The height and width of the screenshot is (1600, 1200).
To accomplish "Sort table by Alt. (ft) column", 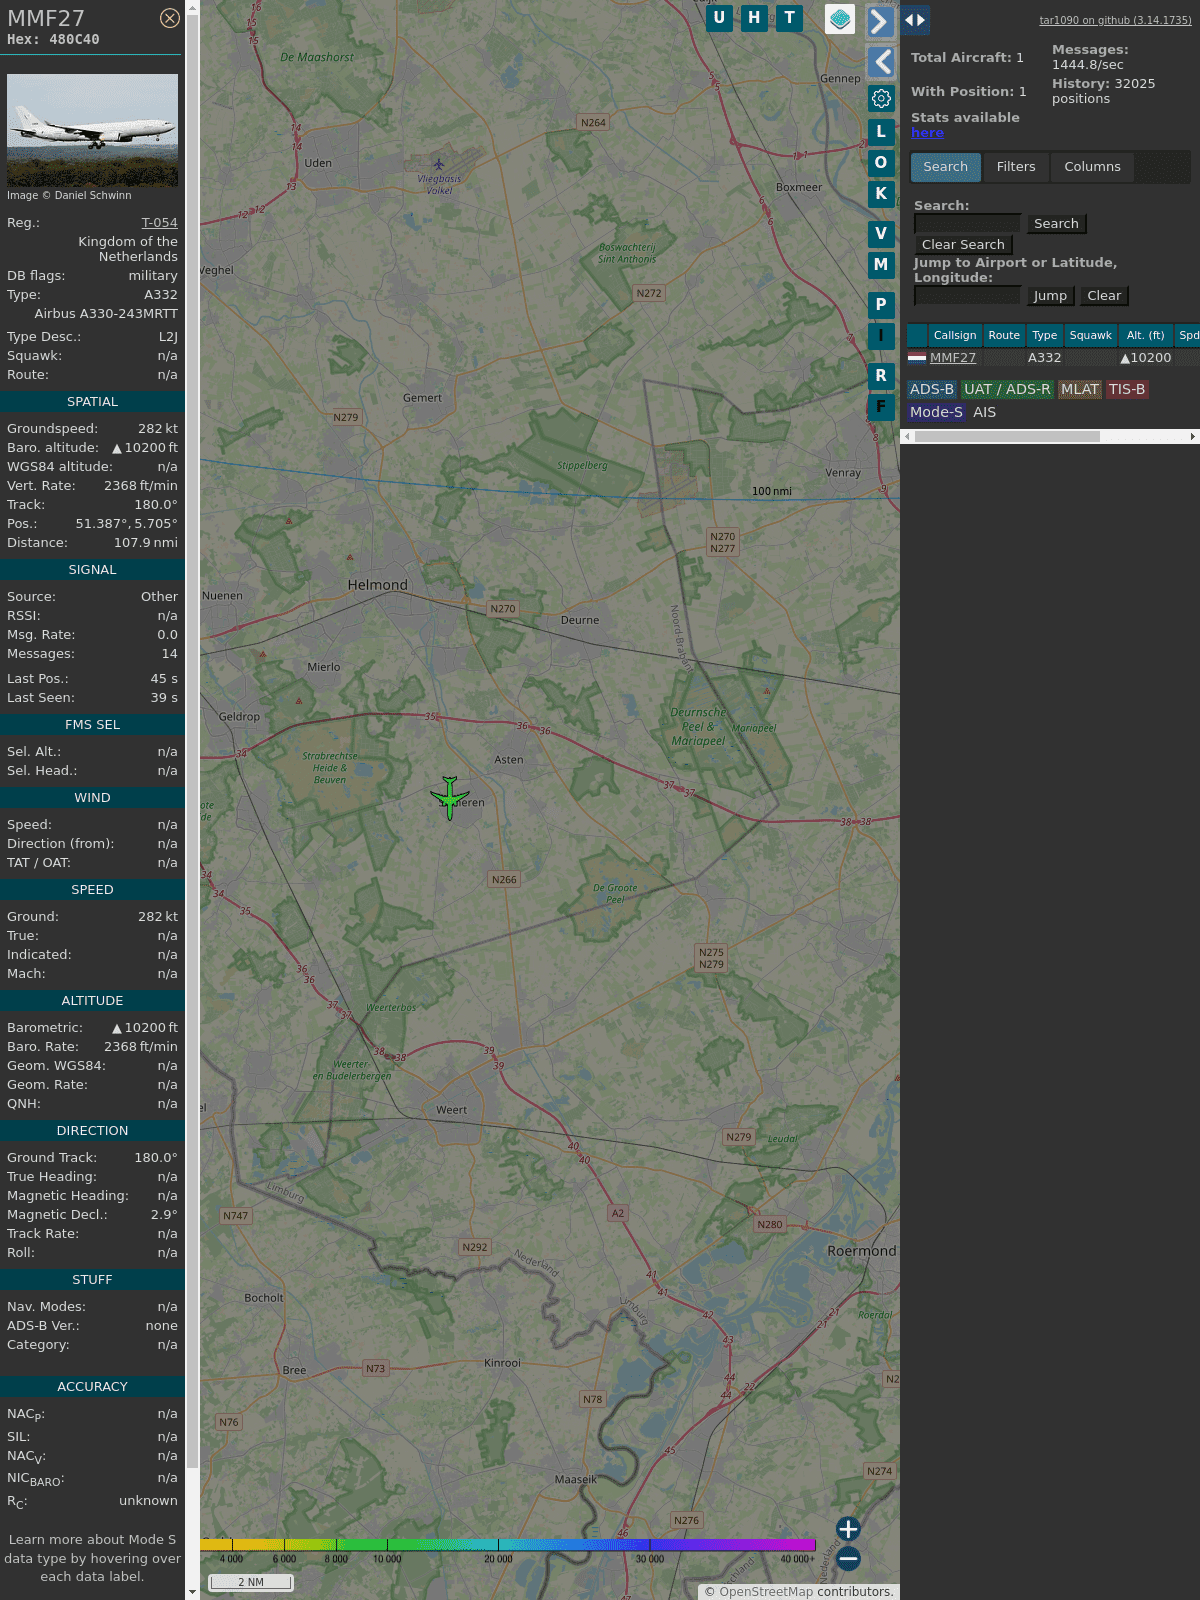I will 1146,336.
